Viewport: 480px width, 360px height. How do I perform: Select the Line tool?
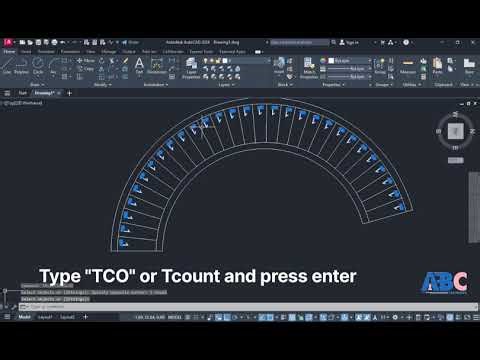7,65
